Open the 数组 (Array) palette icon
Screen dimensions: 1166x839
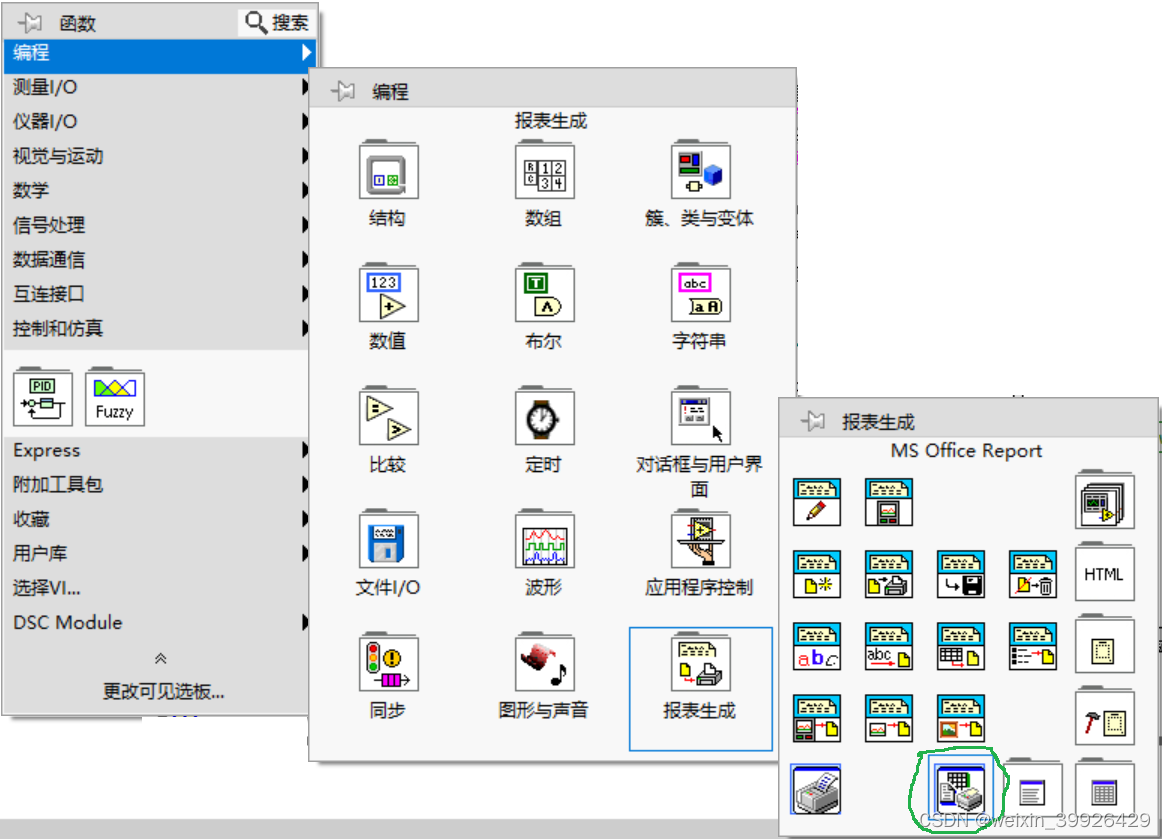543,170
